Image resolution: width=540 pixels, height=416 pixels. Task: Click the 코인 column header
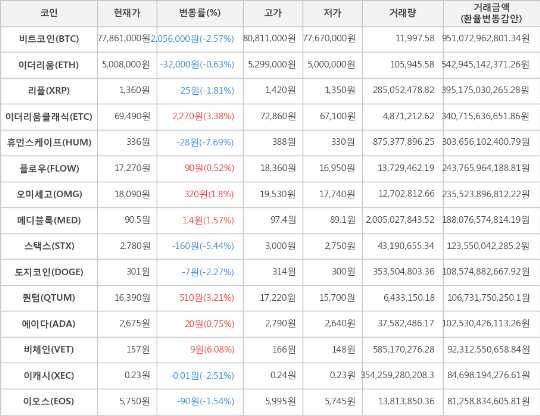(x=49, y=13)
